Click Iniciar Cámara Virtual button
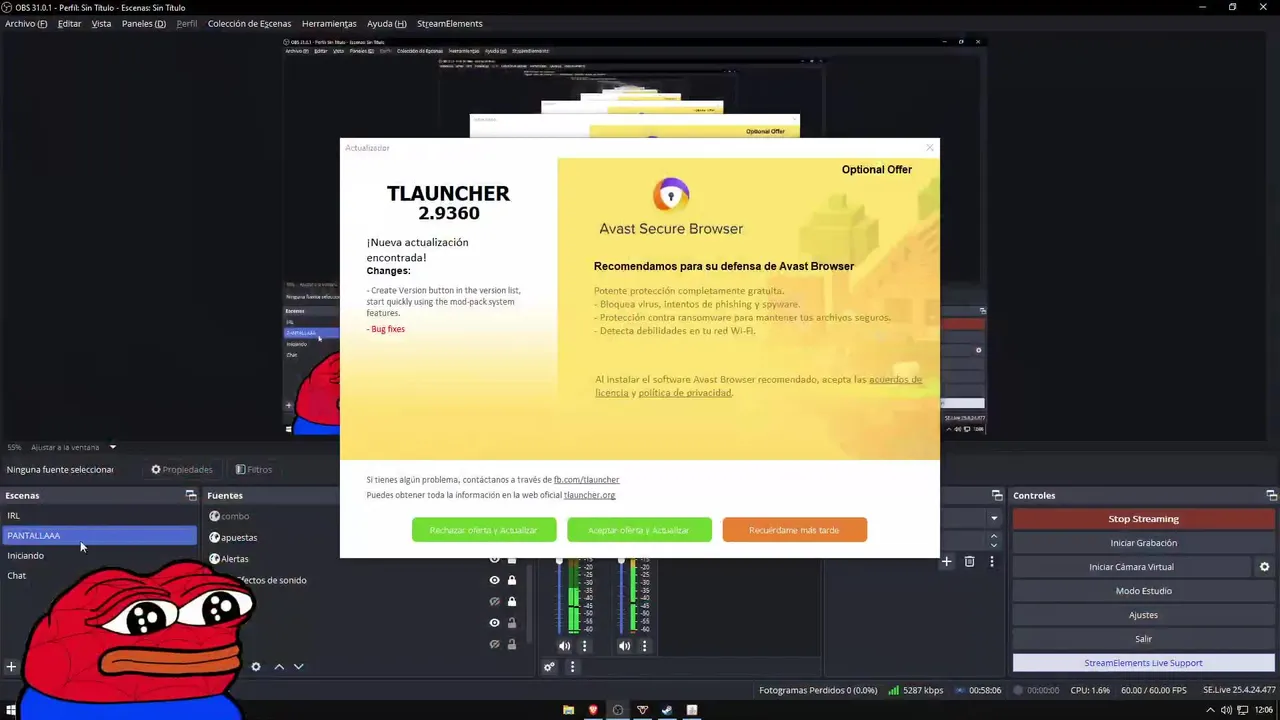 [1131, 567]
